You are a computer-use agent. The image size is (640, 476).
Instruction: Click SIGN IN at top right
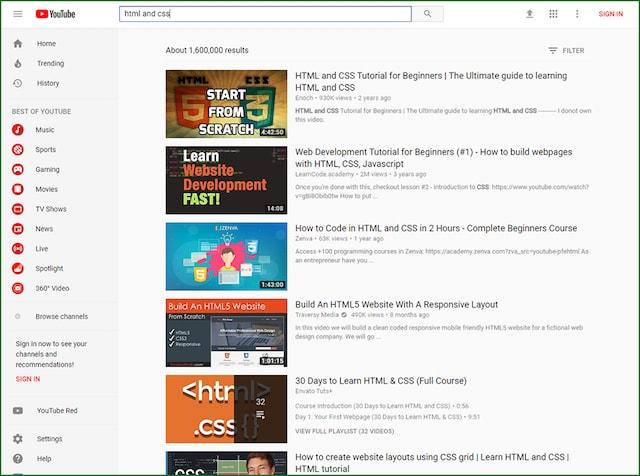tap(610, 14)
